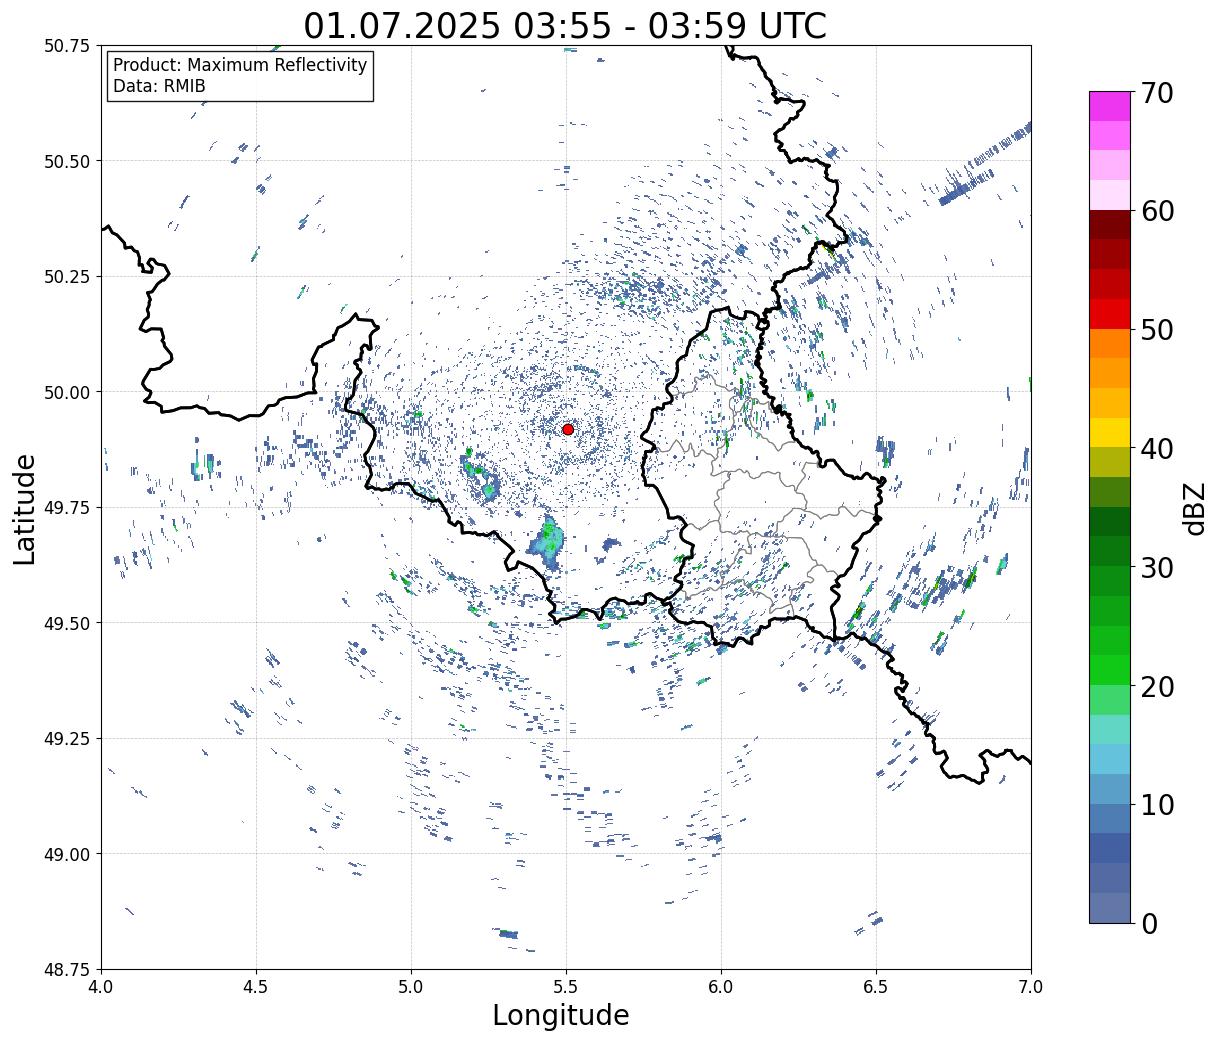Click the grey-blue swatch at the colorbar bottom

pos(1110,907)
